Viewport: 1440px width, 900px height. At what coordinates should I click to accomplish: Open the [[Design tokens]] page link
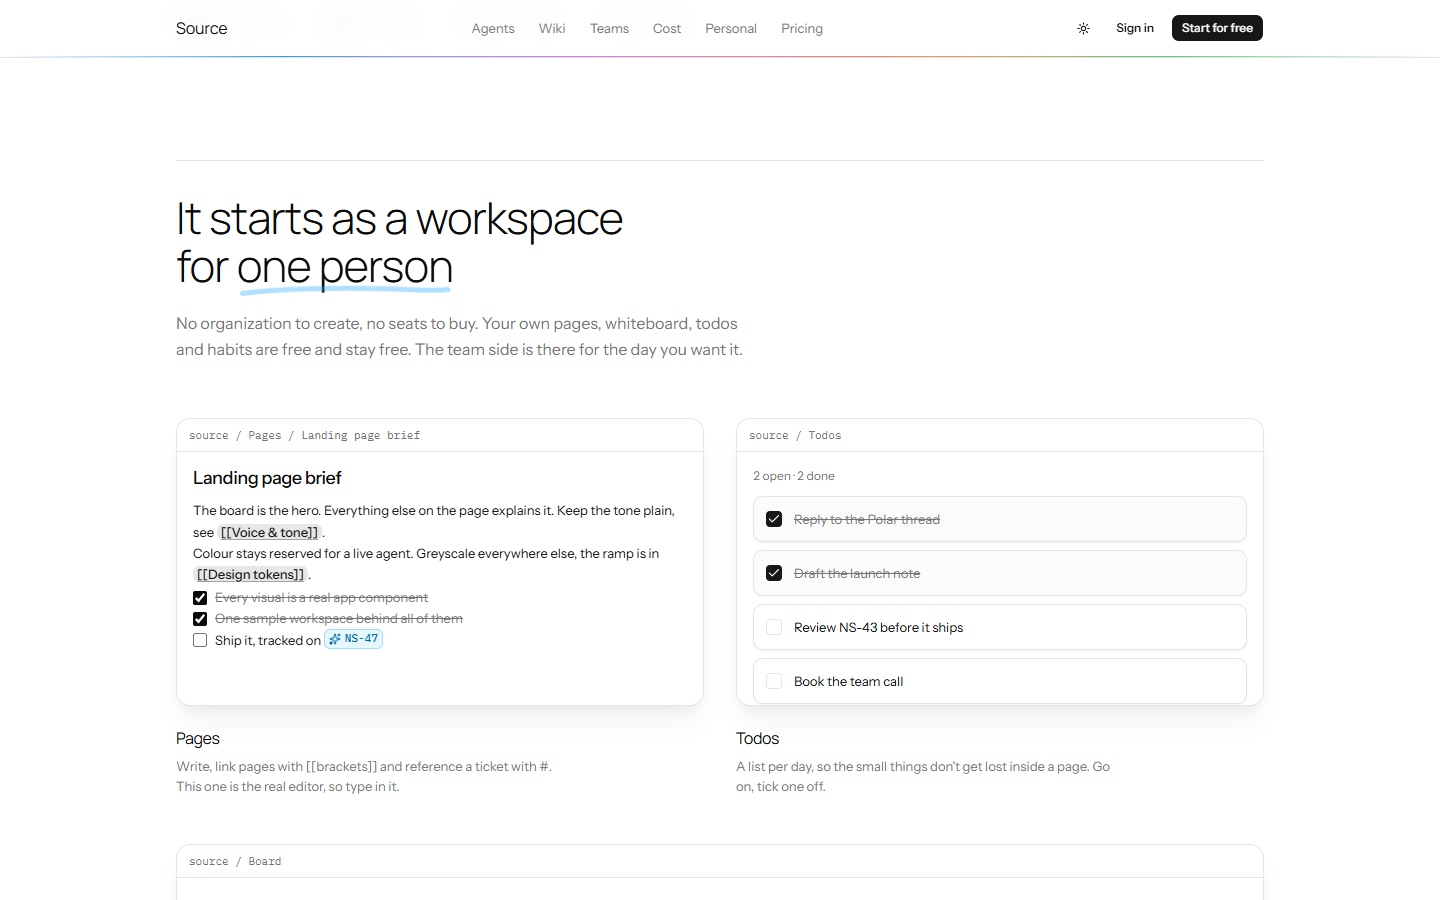250,574
